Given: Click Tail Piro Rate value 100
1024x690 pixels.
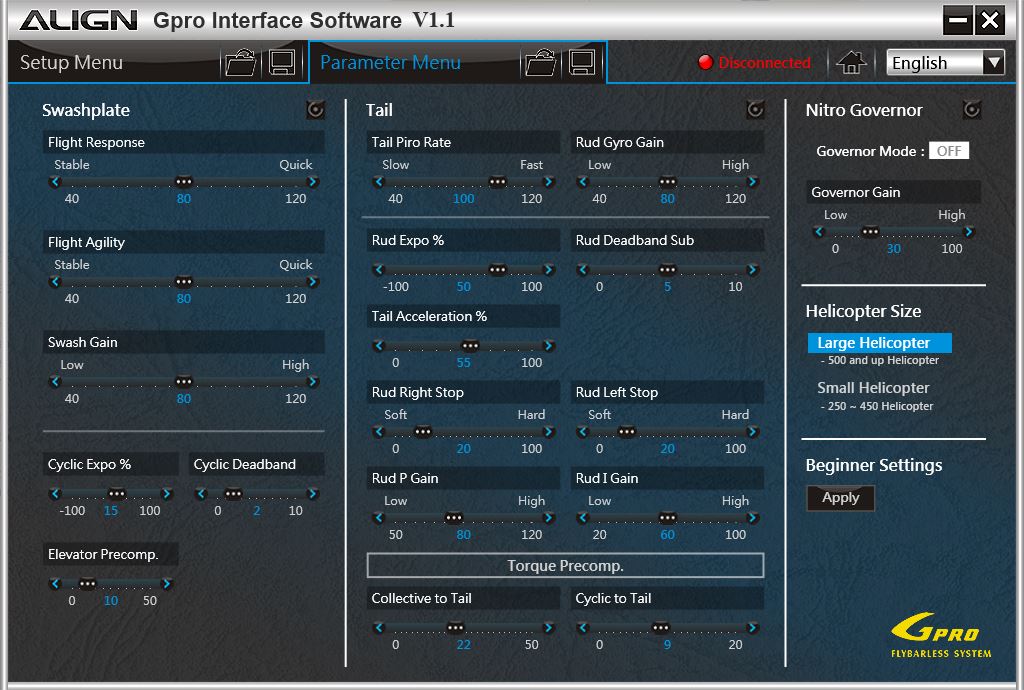Looking at the screenshot, I should pyautogui.click(x=464, y=198).
